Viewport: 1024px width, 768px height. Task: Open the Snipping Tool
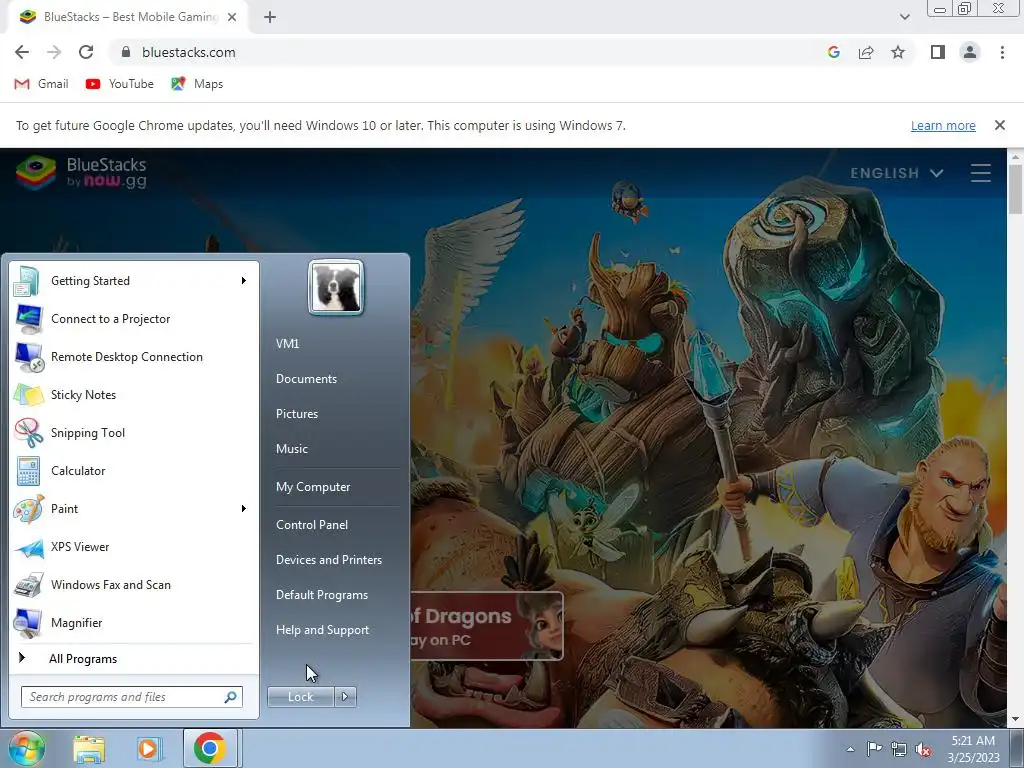(133, 432)
